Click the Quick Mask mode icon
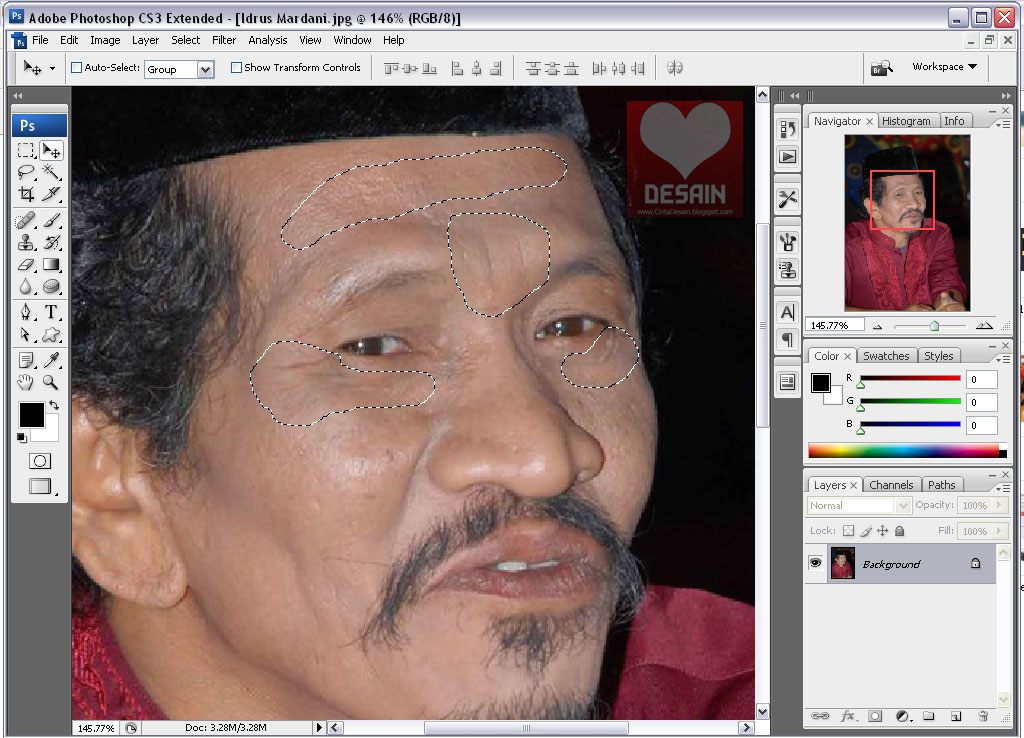 [x=40, y=461]
